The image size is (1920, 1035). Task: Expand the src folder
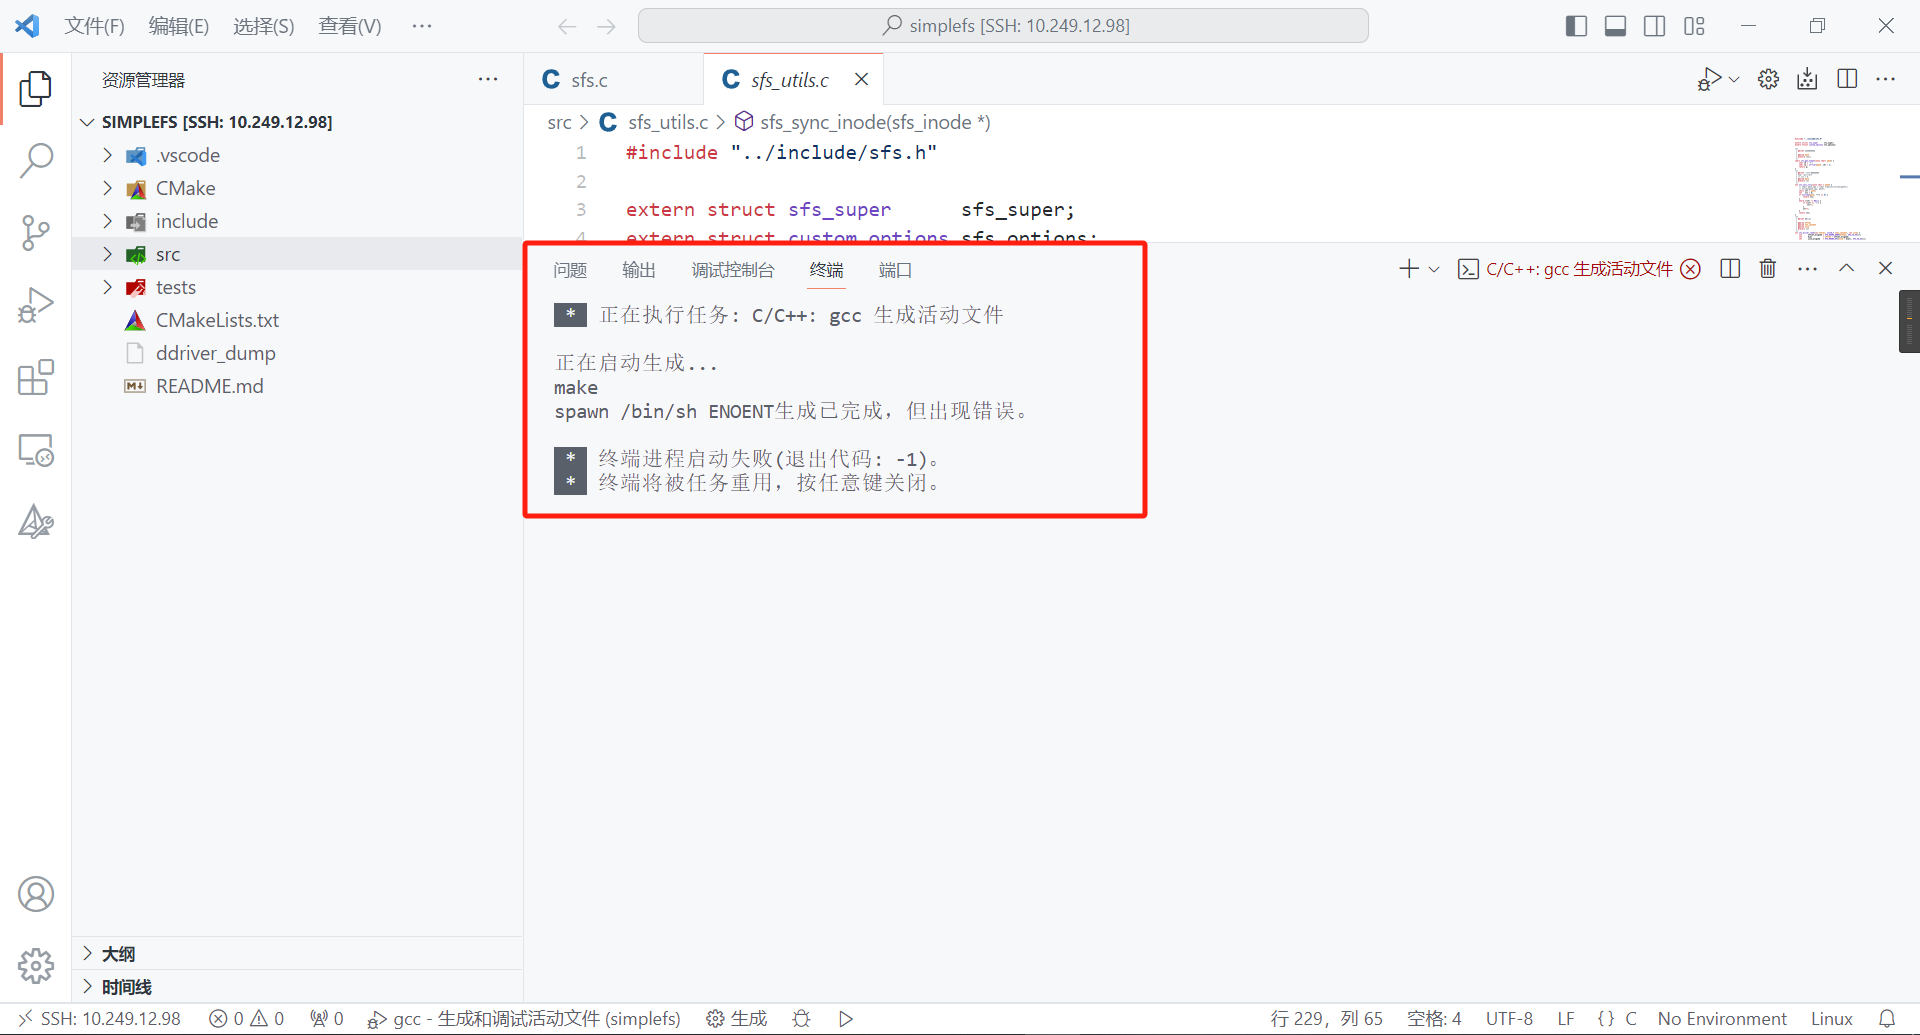pos(168,255)
